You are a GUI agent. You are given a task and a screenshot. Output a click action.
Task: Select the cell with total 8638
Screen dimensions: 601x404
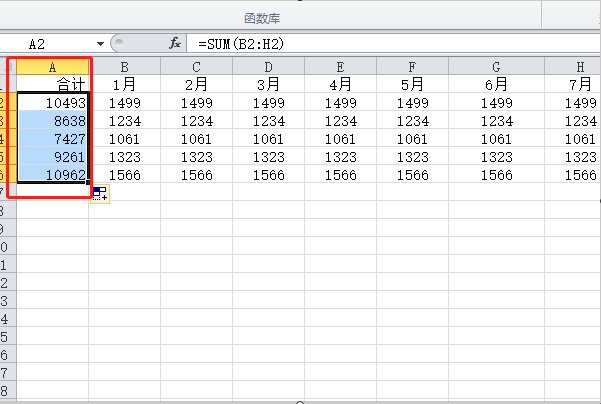click(52, 120)
